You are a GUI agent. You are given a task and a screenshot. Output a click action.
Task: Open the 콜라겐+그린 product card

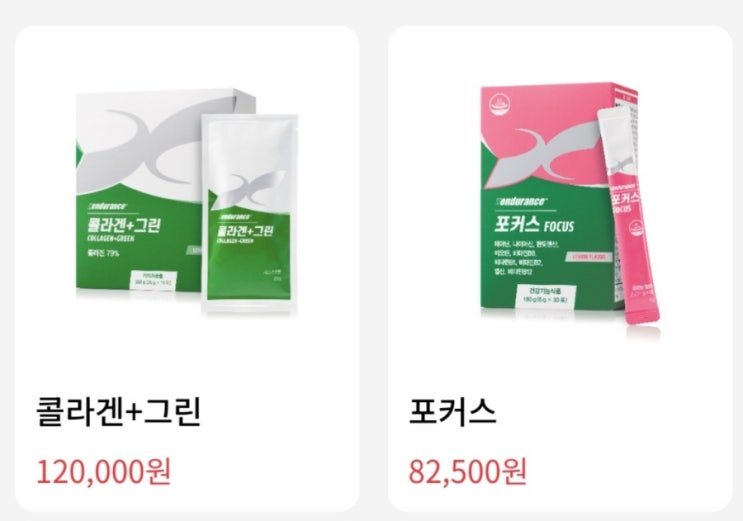click(187, 268)
